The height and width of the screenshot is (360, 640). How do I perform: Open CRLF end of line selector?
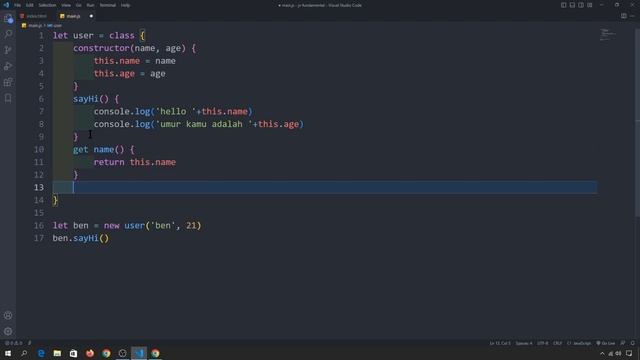[558, 343]
